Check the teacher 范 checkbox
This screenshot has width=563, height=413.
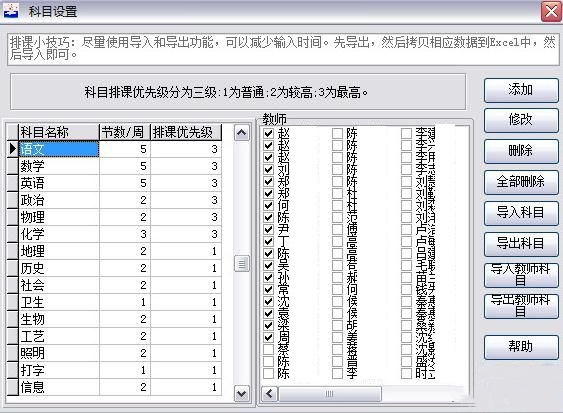[337, 217]
